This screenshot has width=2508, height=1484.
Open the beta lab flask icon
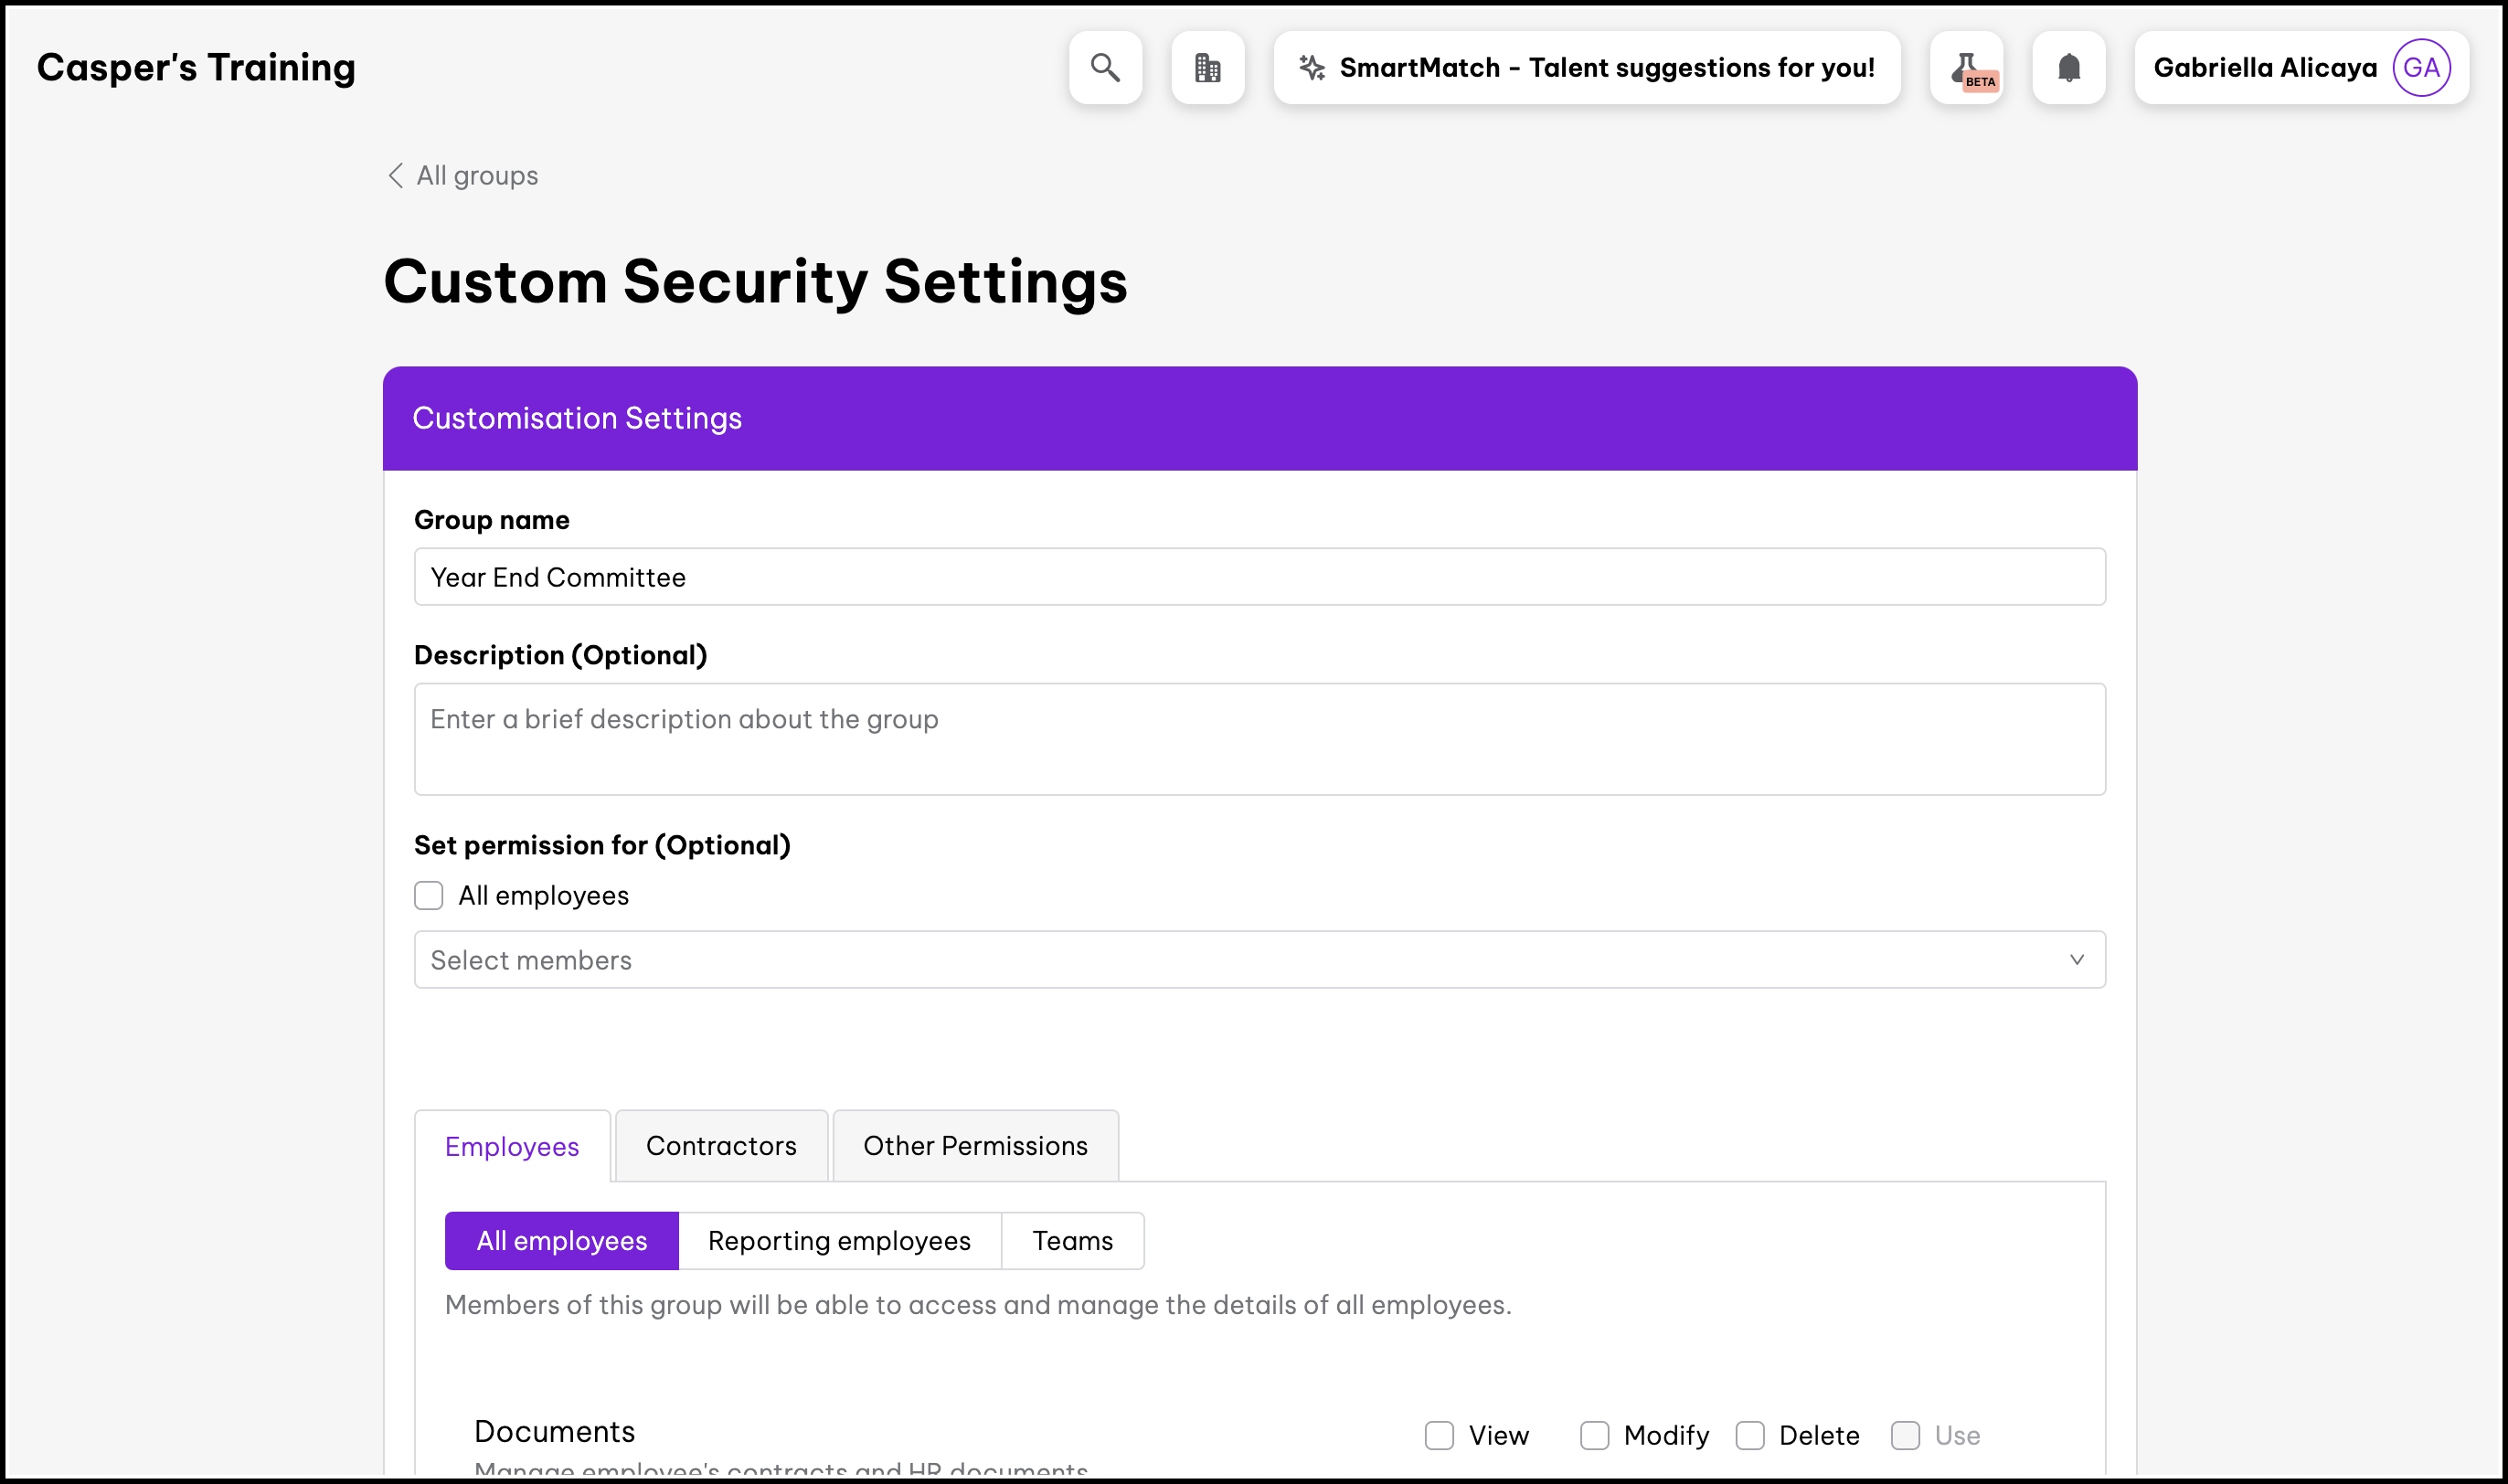tap(1966, 67)
